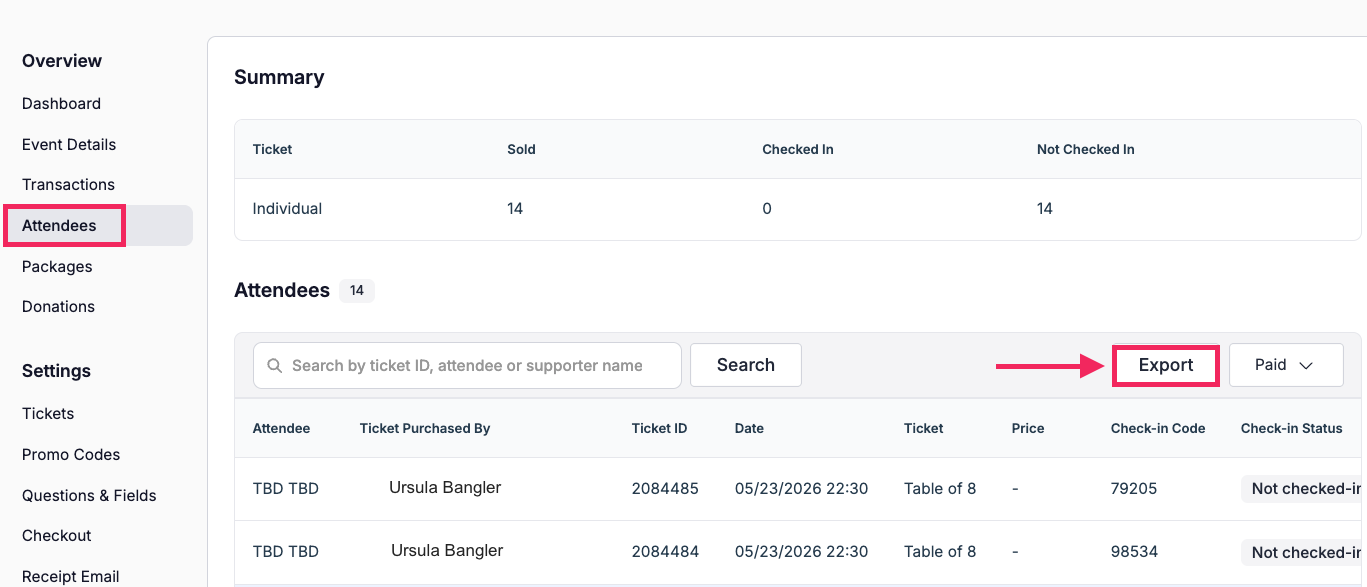Open the Paid filter dropdown
The image size is (1367, 587).
pos(1286,365)
